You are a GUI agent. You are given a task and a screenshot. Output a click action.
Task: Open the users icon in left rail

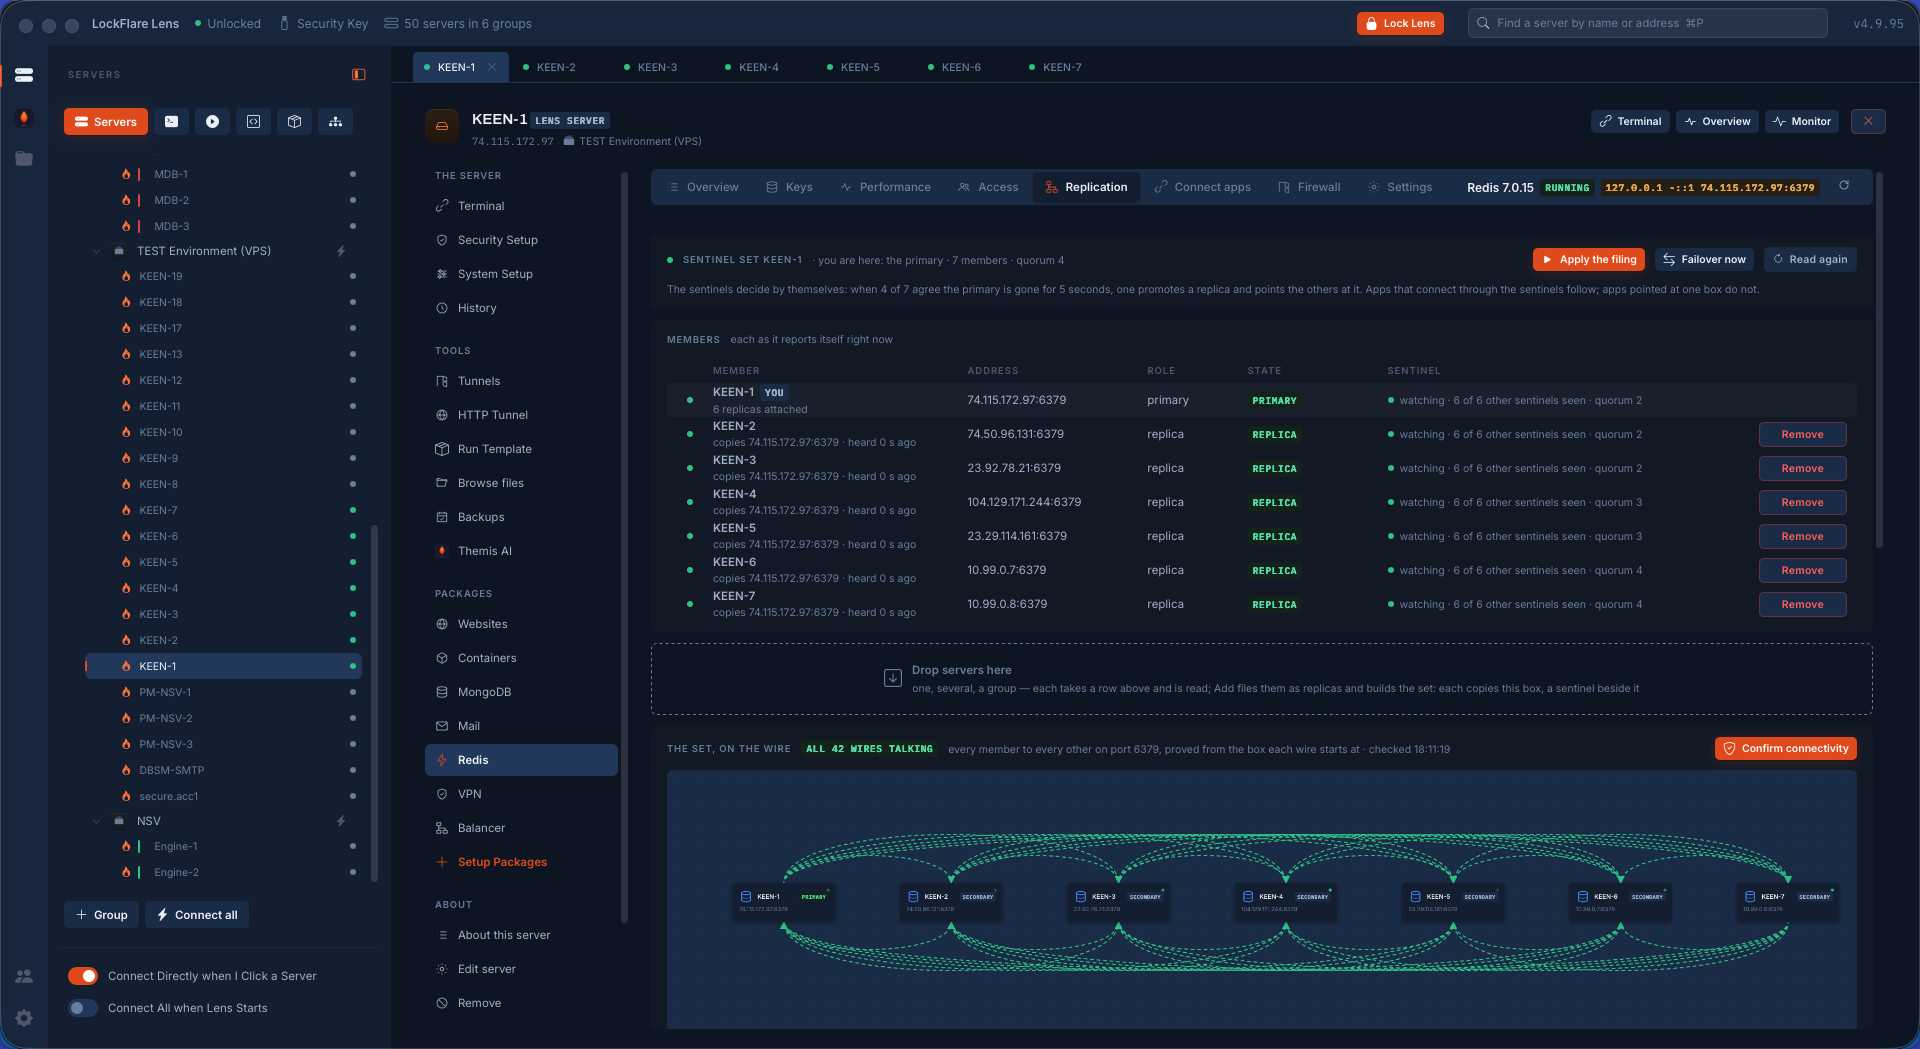tap(24, 976)
